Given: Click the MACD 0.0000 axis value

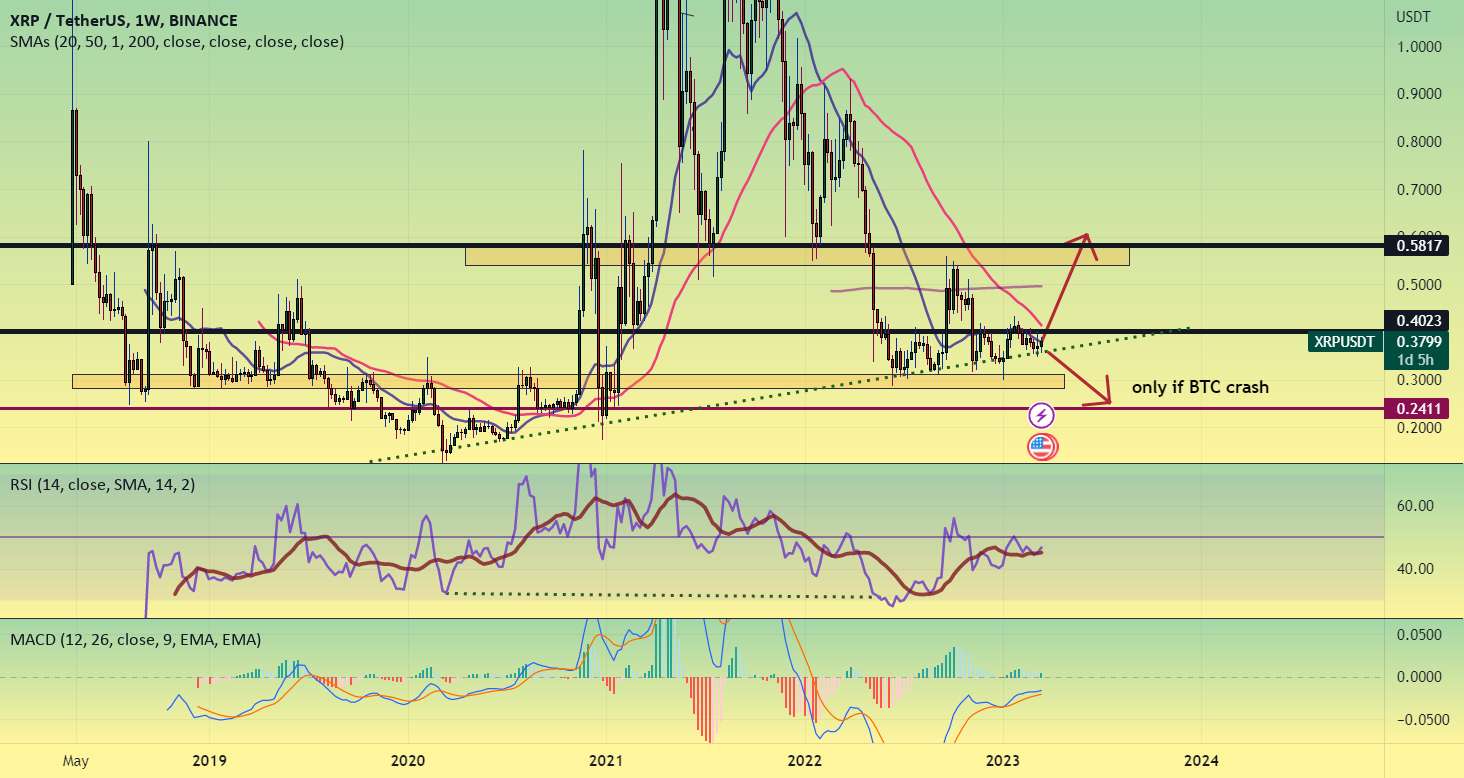Looking at the screenshot, I should [1419, 677].
